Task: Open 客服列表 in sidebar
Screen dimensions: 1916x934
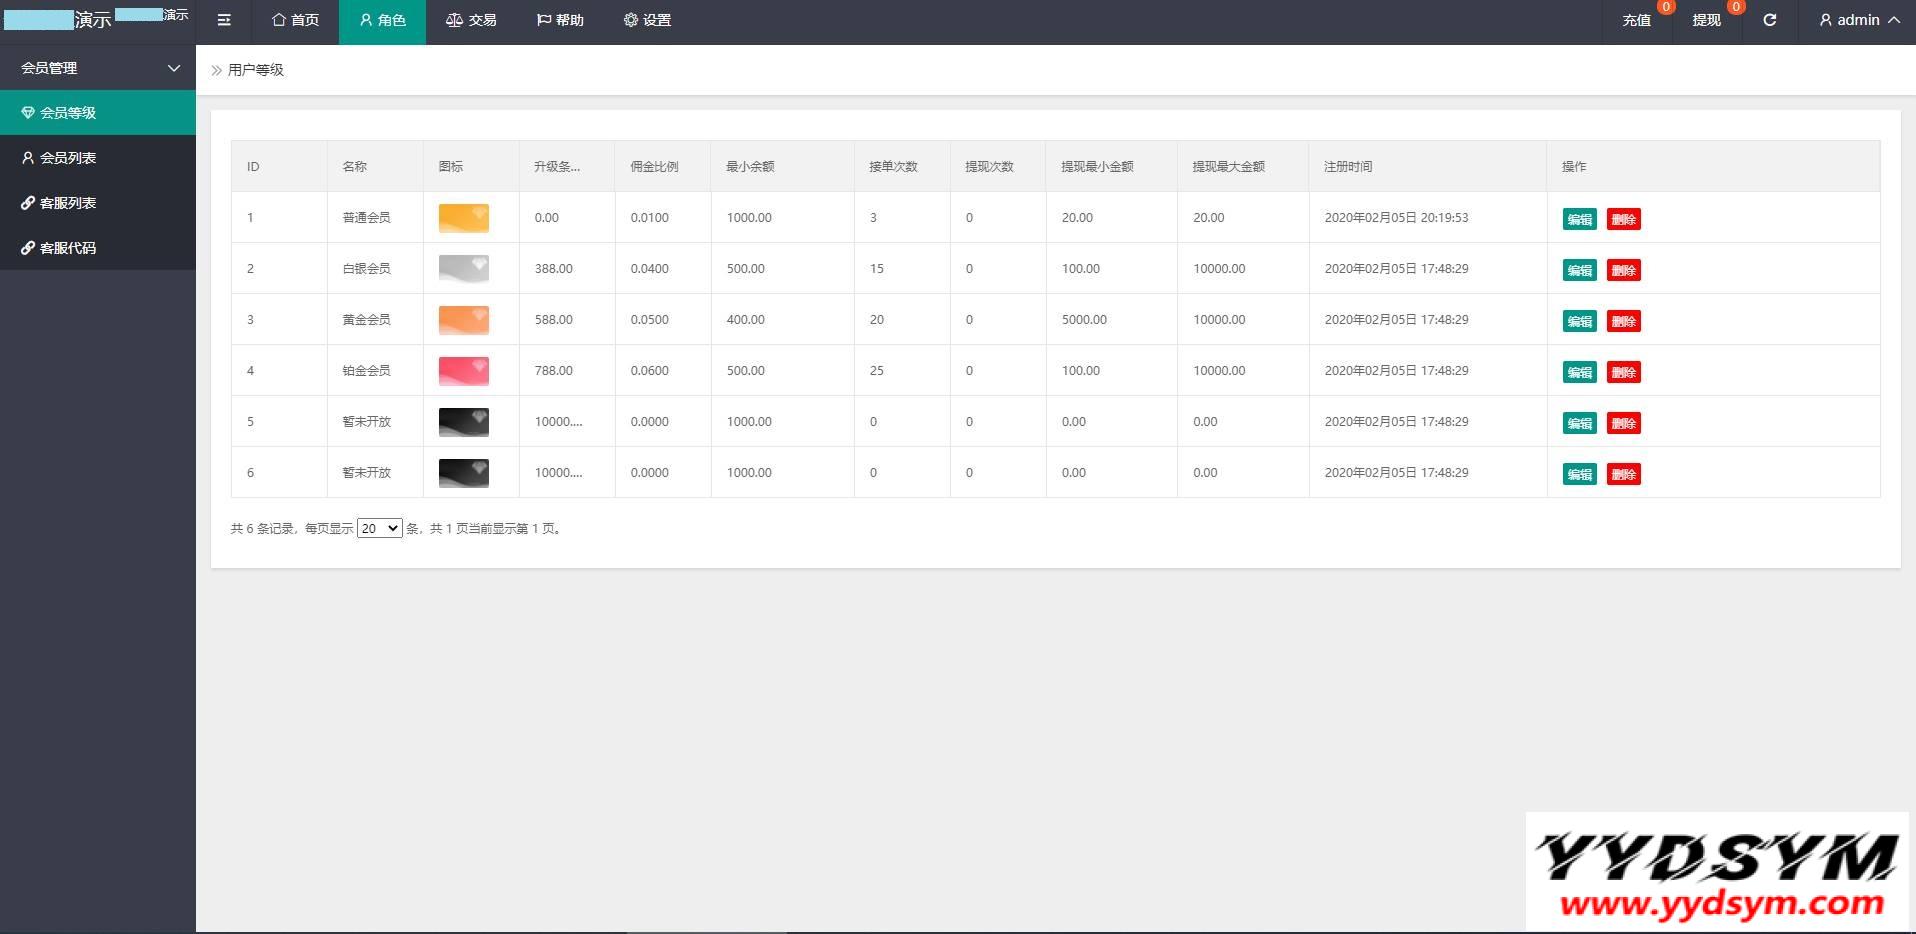Action: 98,203
